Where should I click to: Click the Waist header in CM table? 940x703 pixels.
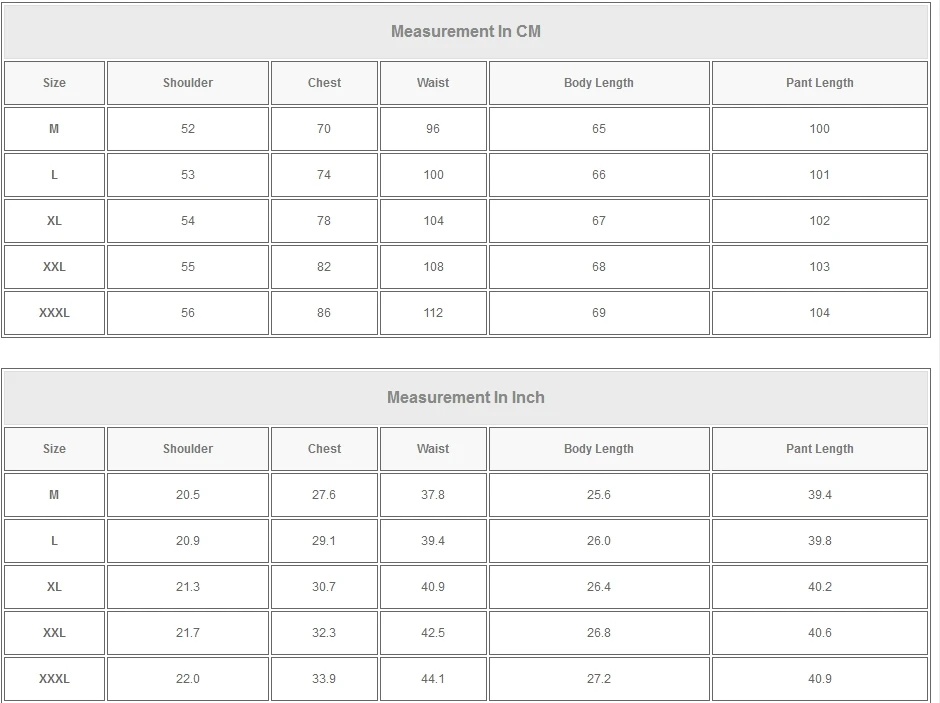pyautogui.click(x=433, y=83)
